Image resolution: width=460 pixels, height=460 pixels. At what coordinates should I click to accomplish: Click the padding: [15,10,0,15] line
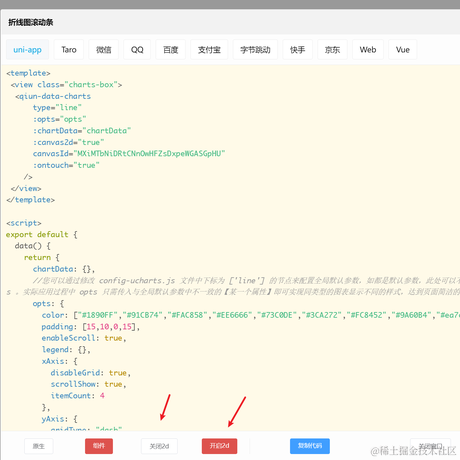pyautogui.click(x=91, y=327)
